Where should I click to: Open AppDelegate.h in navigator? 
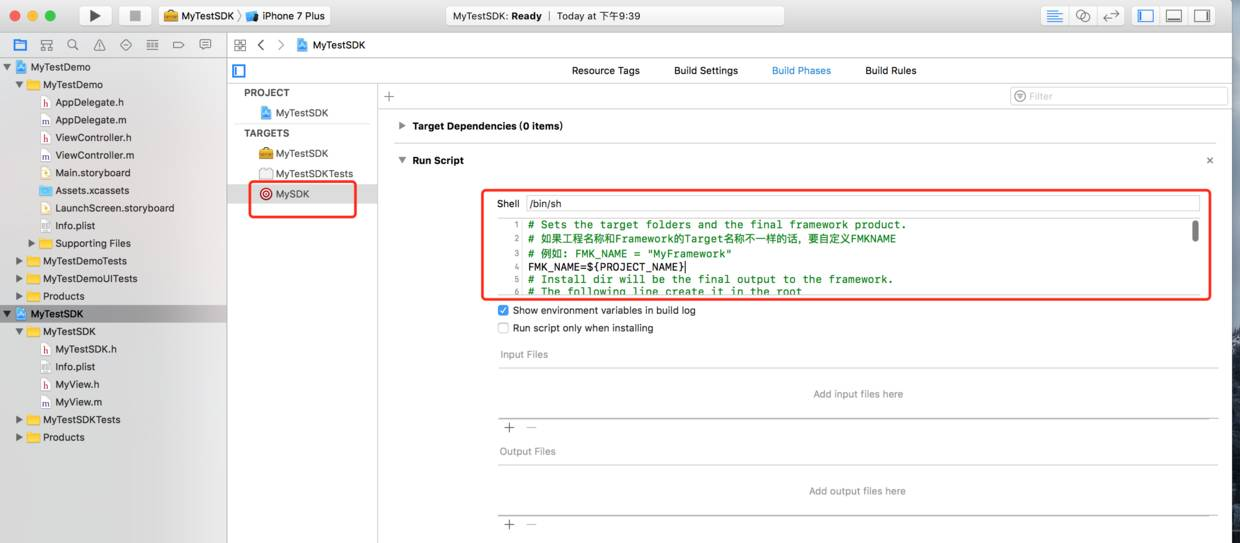pos(89,102)
